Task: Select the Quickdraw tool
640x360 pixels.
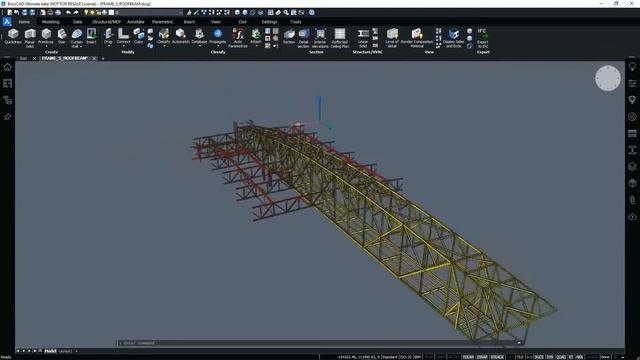Action: [13, 36]
